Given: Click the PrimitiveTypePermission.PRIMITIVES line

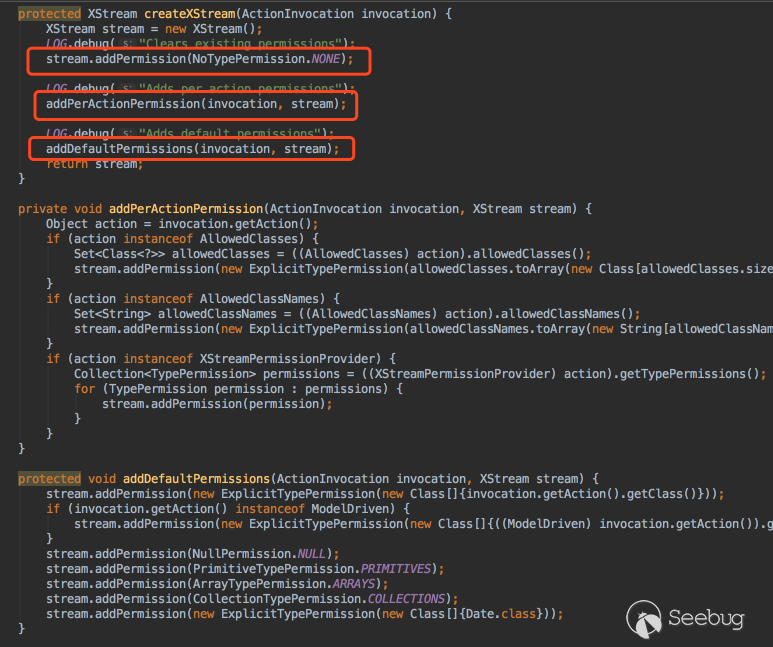Looking at the screenshot, I should pyautogui.click(x=245, y=569).
